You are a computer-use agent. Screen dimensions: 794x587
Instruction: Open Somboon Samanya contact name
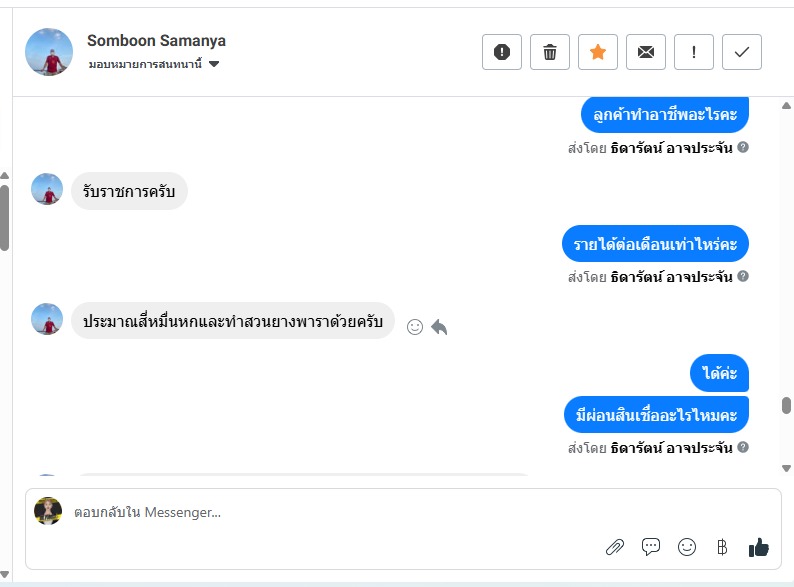coord(156,41)
